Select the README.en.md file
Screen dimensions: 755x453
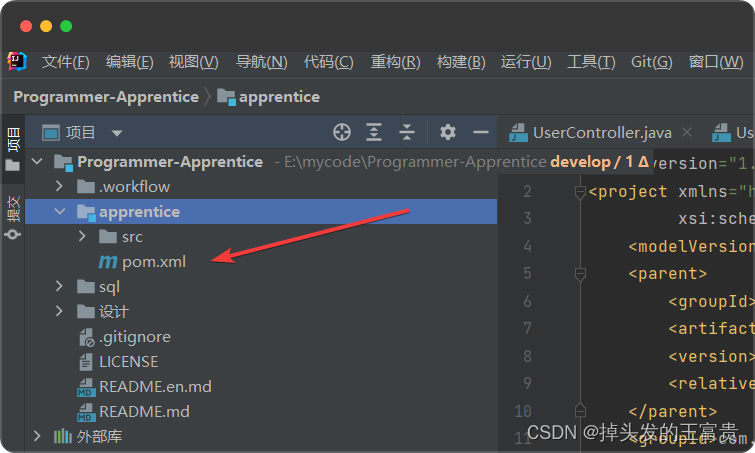point(261,387)
